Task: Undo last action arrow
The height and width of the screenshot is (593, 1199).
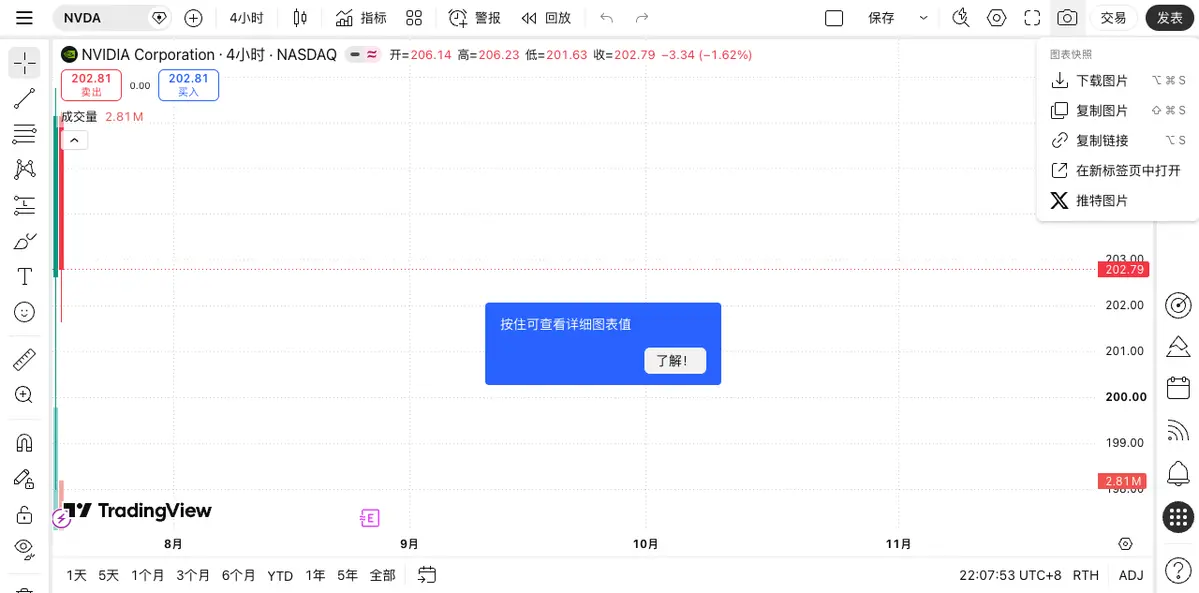Action: (606, 18)
